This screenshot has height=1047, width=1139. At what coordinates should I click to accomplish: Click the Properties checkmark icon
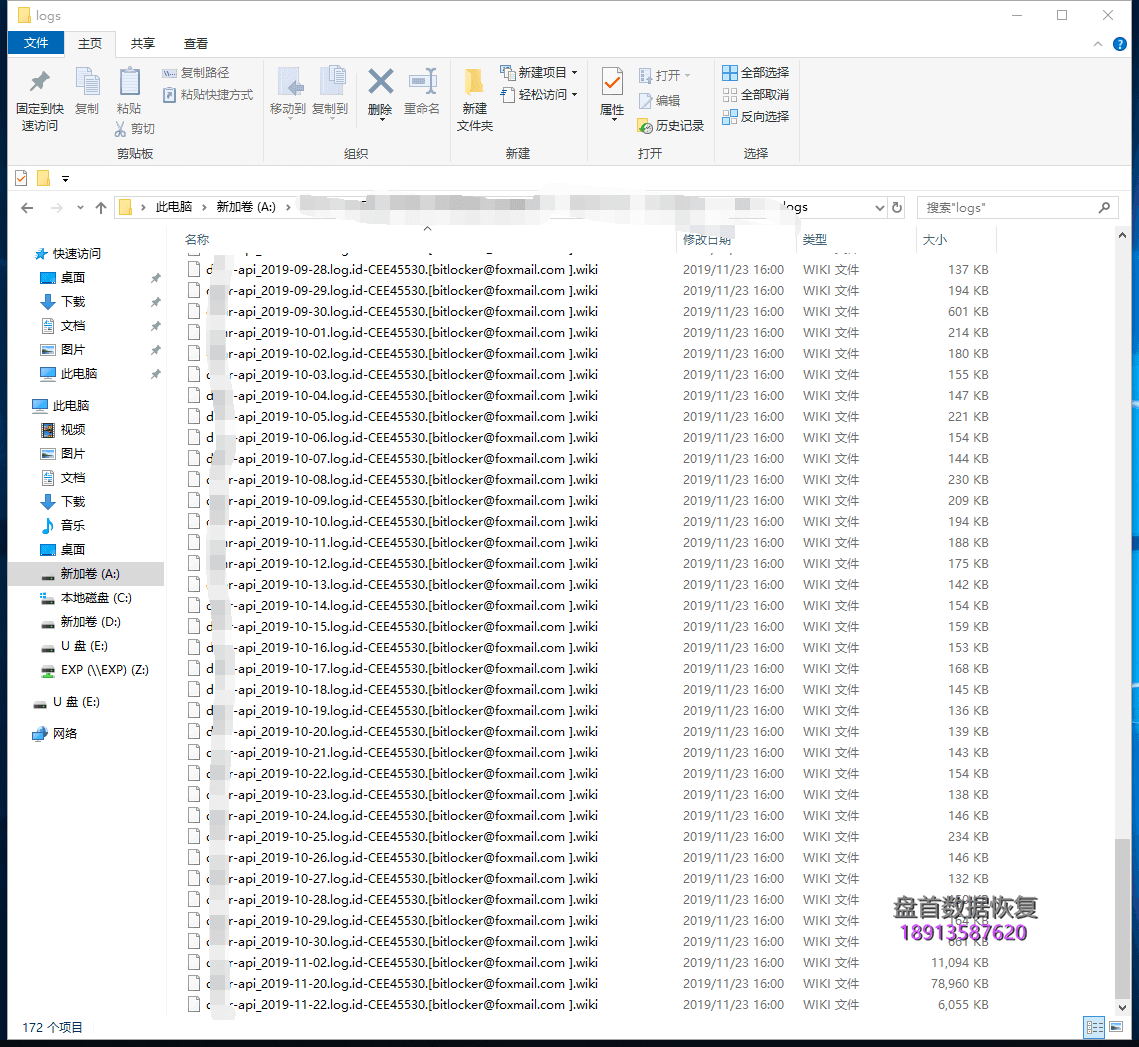point(612,81)
